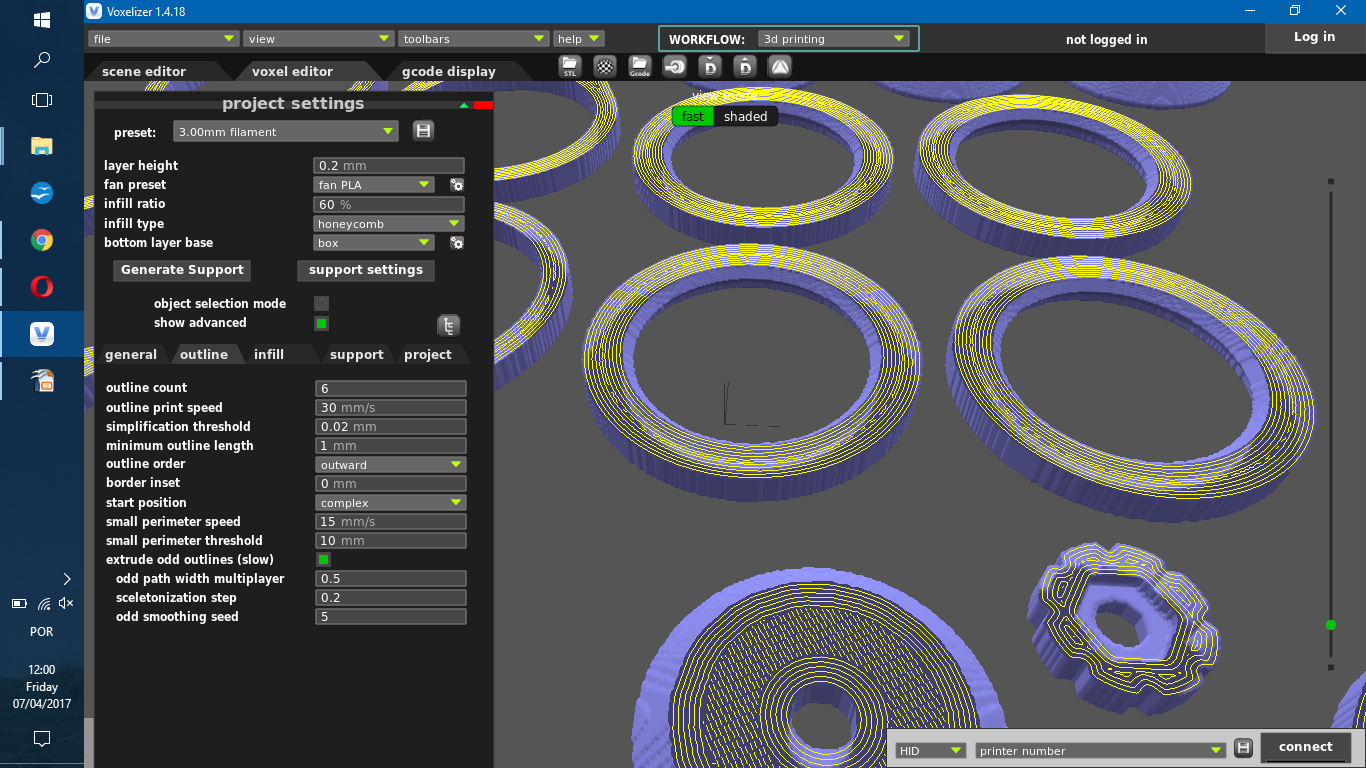This screenshot has width=1366, height=768.
Task: Collapse project settings with green triangle
Action: [x=464, y=104]
